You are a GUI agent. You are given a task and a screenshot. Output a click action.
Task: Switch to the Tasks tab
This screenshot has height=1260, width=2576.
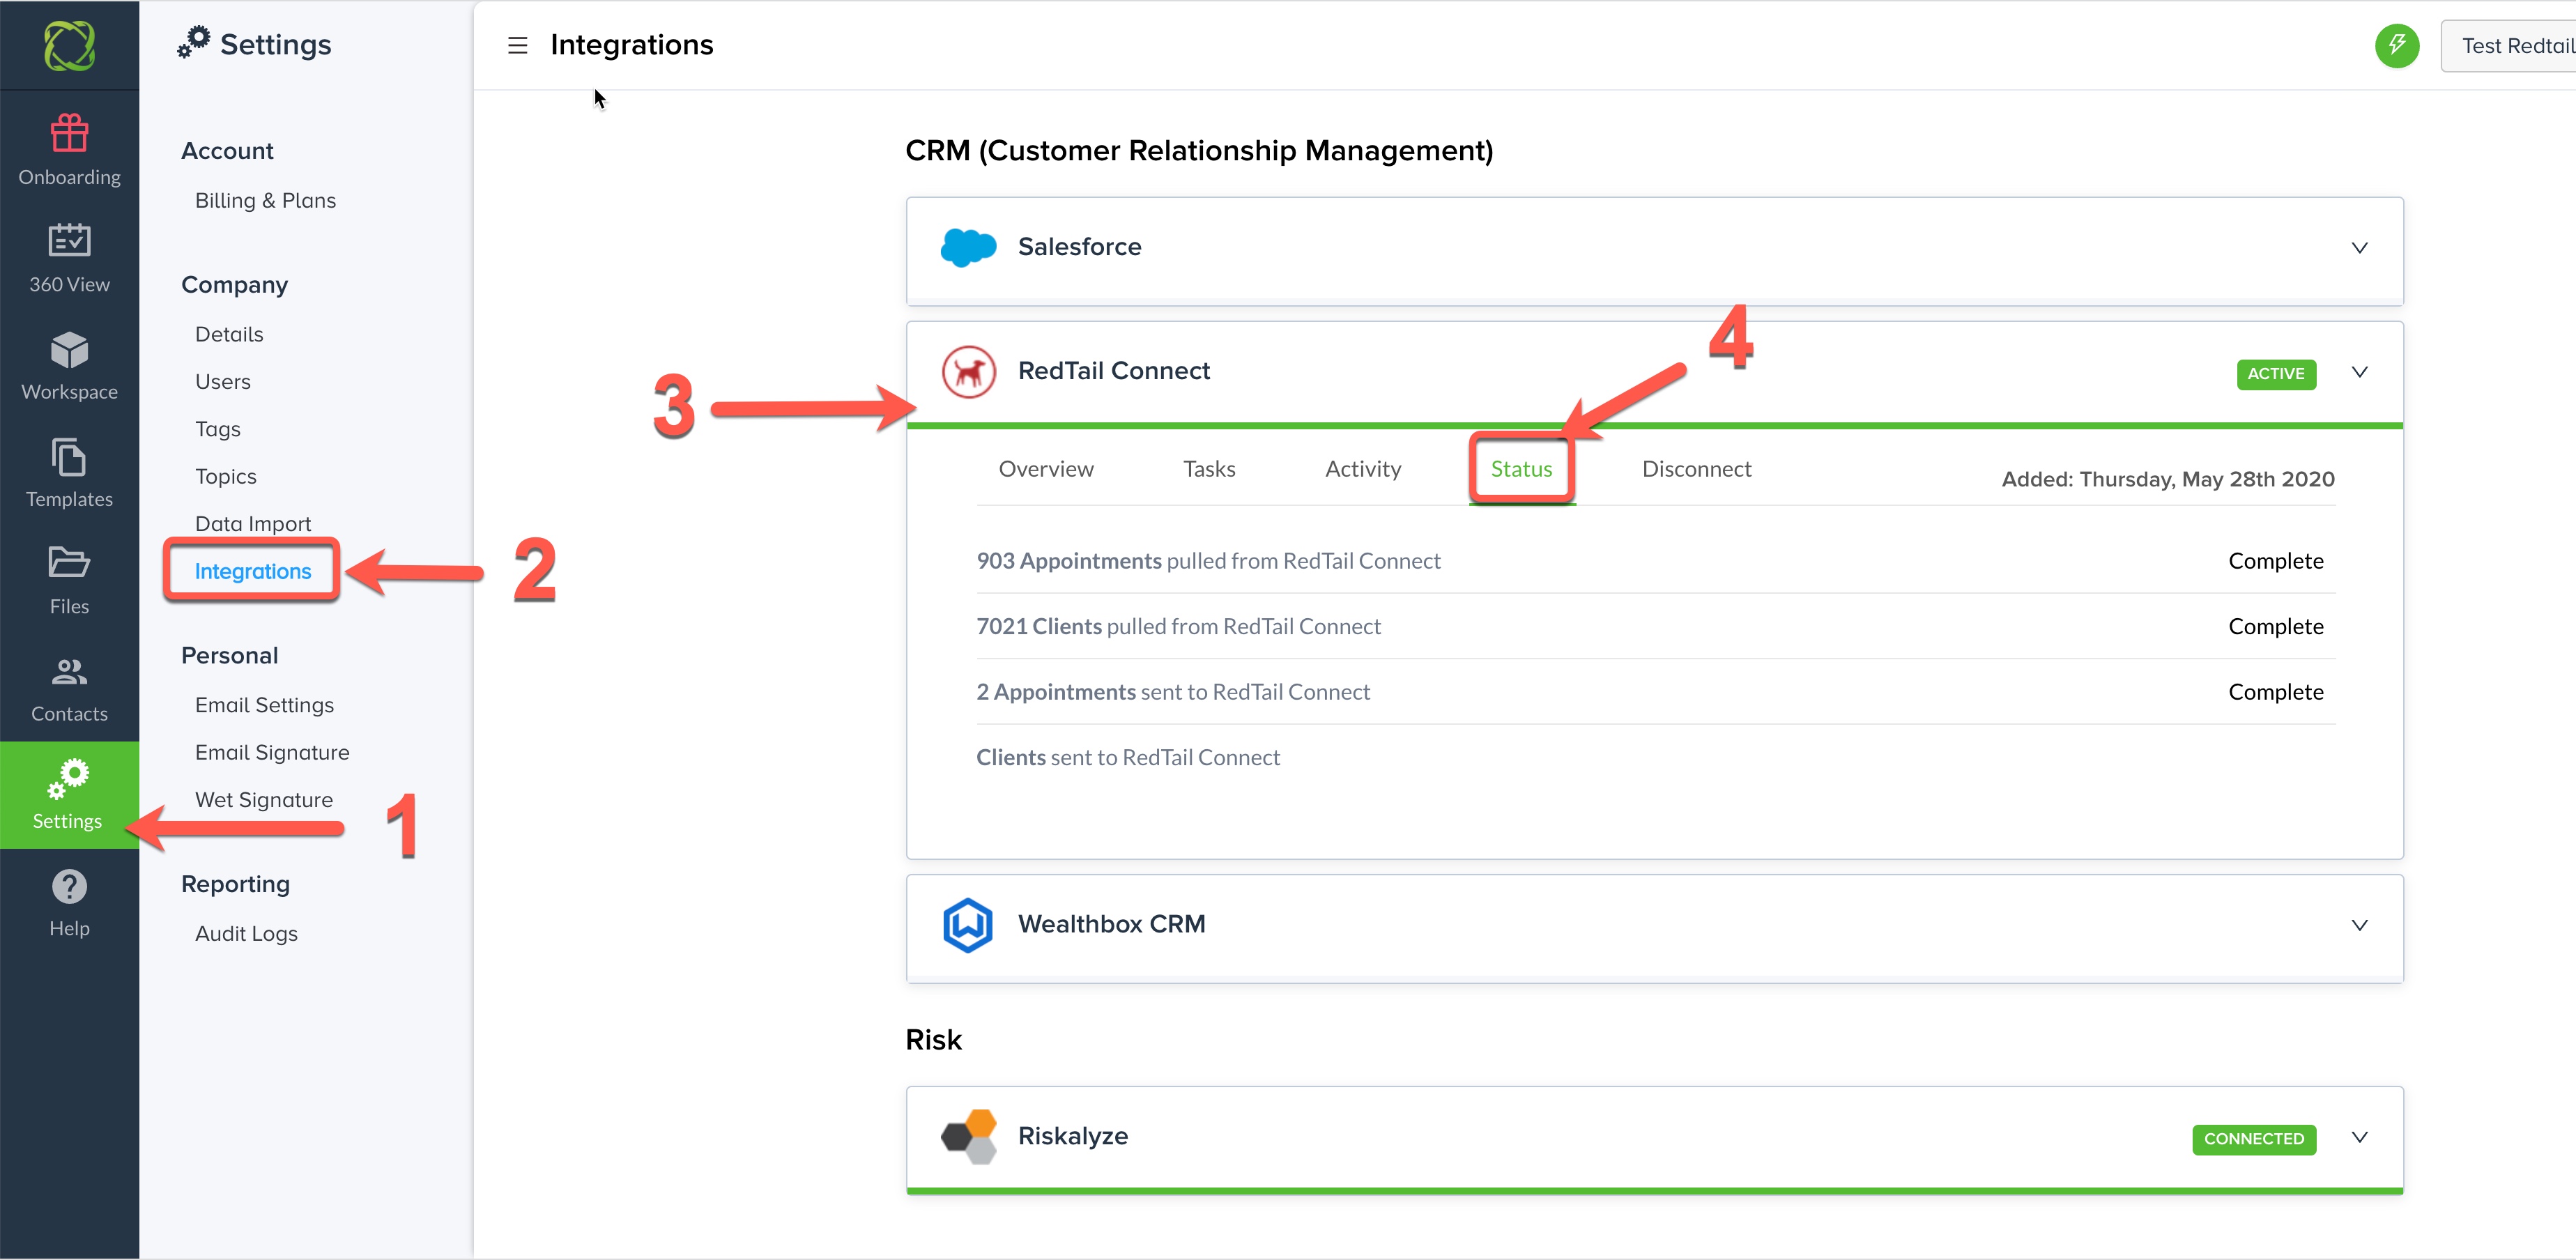[1208, 469]
